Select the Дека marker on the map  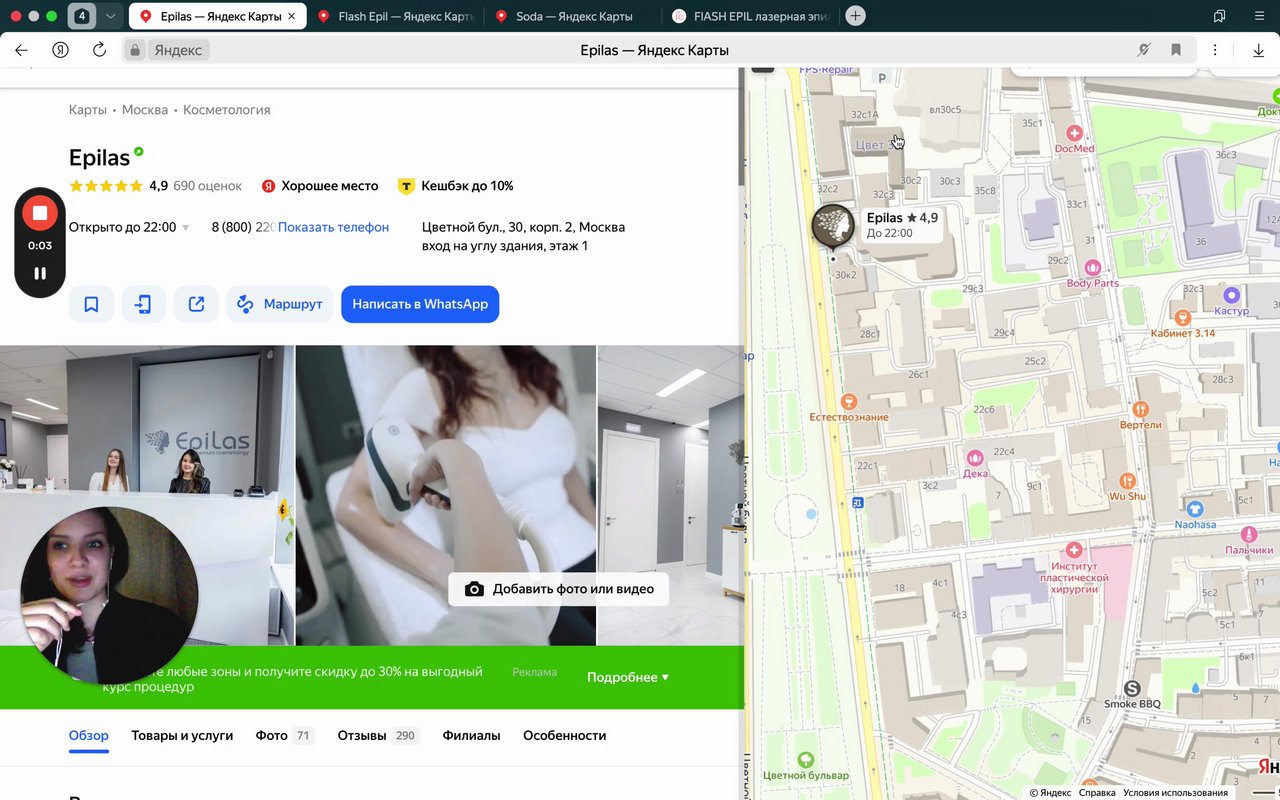pyautogui.click(x=975, y=458)
